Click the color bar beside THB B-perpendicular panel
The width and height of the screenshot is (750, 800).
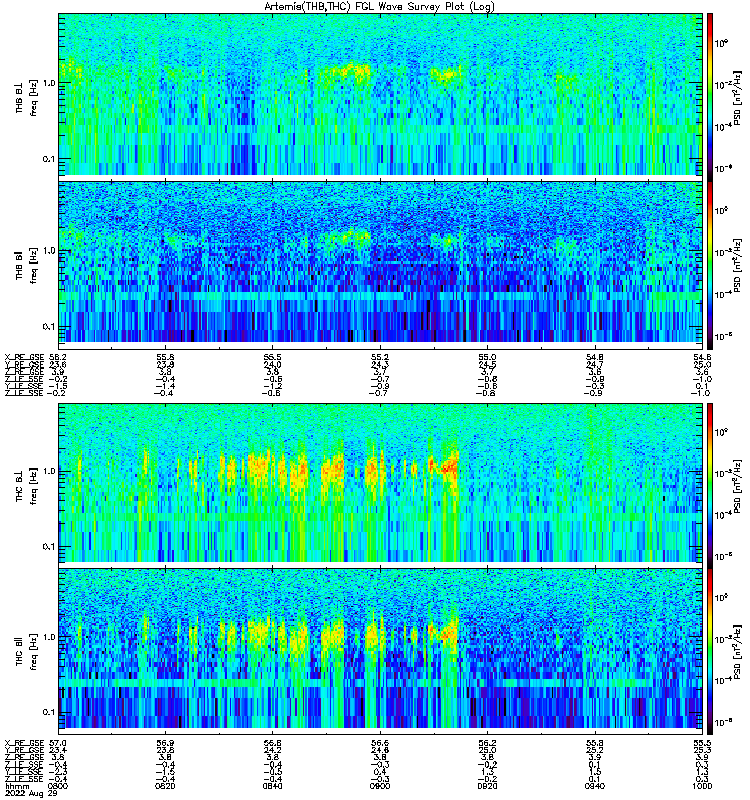(710, 97)
